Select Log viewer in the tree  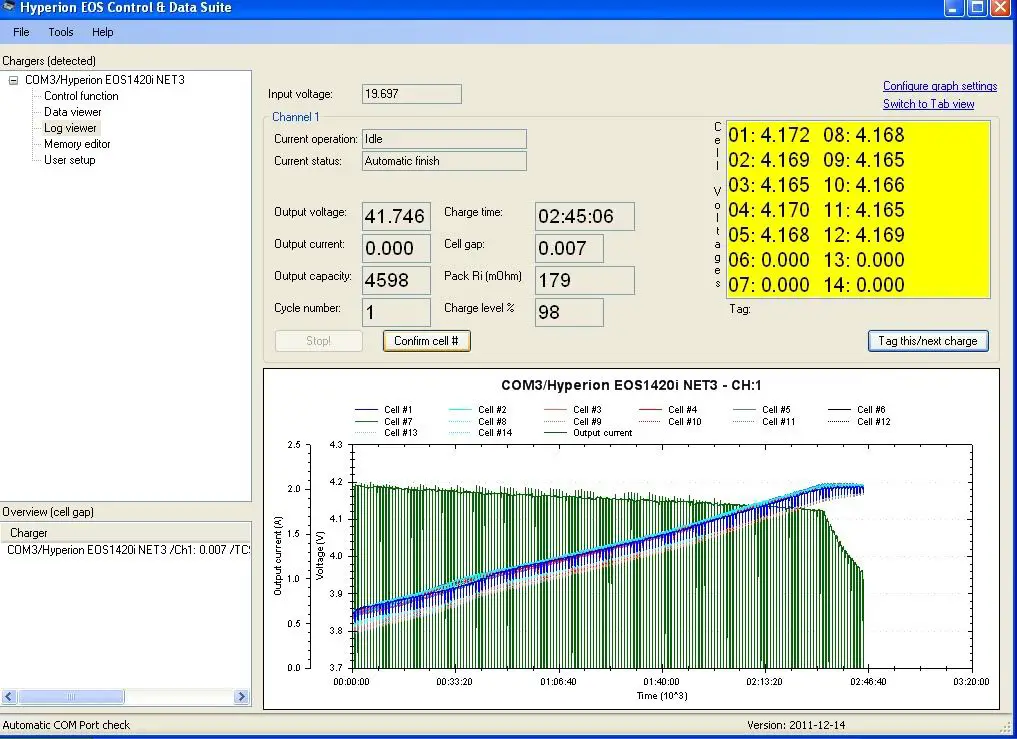click(70, 128)
